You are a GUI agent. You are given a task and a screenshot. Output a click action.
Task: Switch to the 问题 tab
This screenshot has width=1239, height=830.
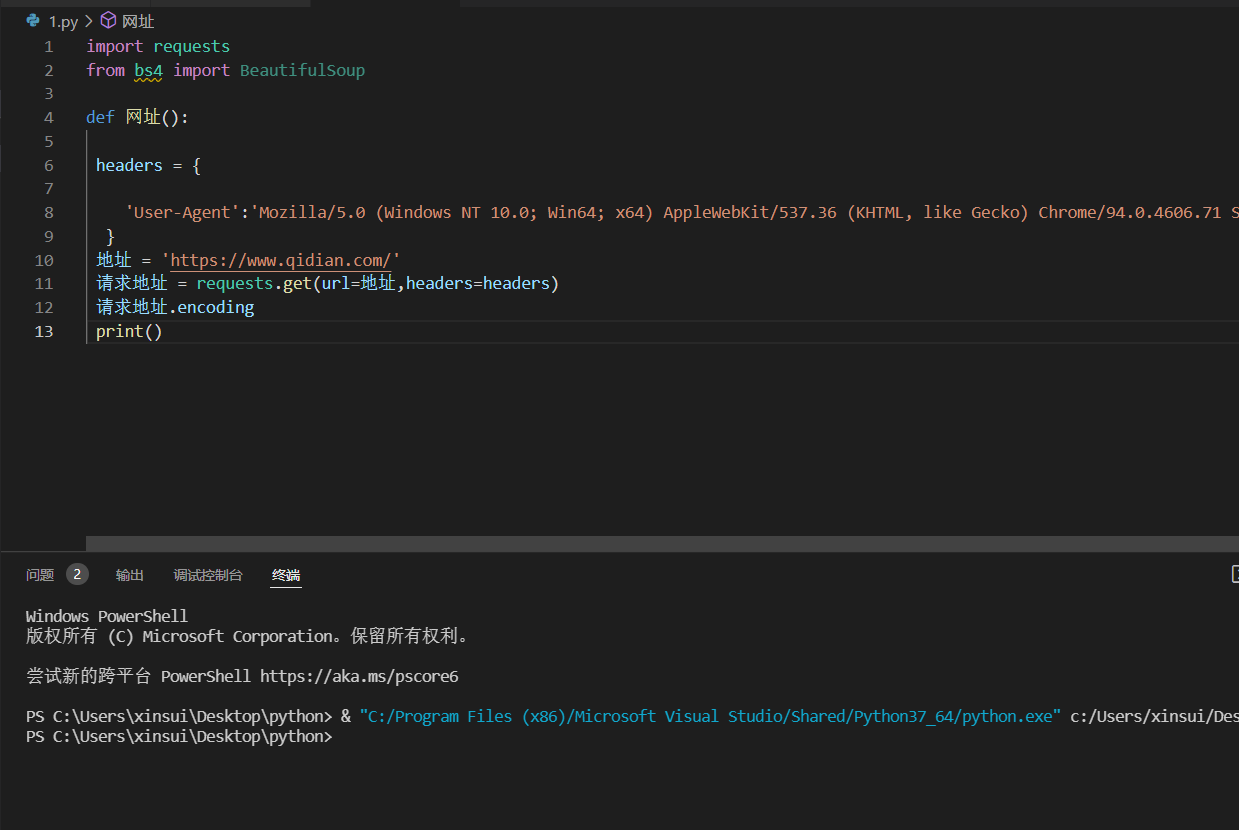[40, 575]
